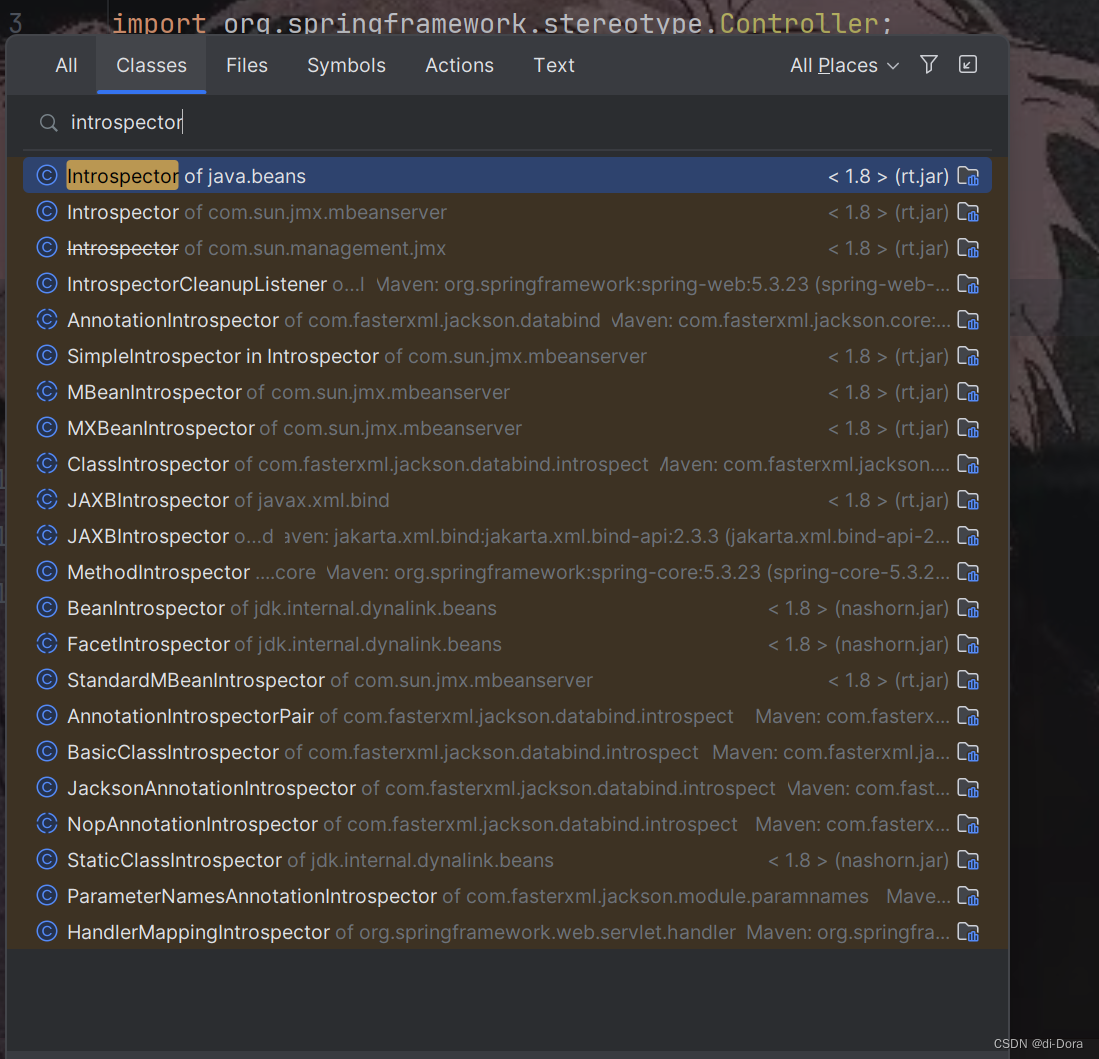Click abstract class icon beside AnnotationIntrospector
Viewport: 1099px width, 1059px height.
coord(47,320)
